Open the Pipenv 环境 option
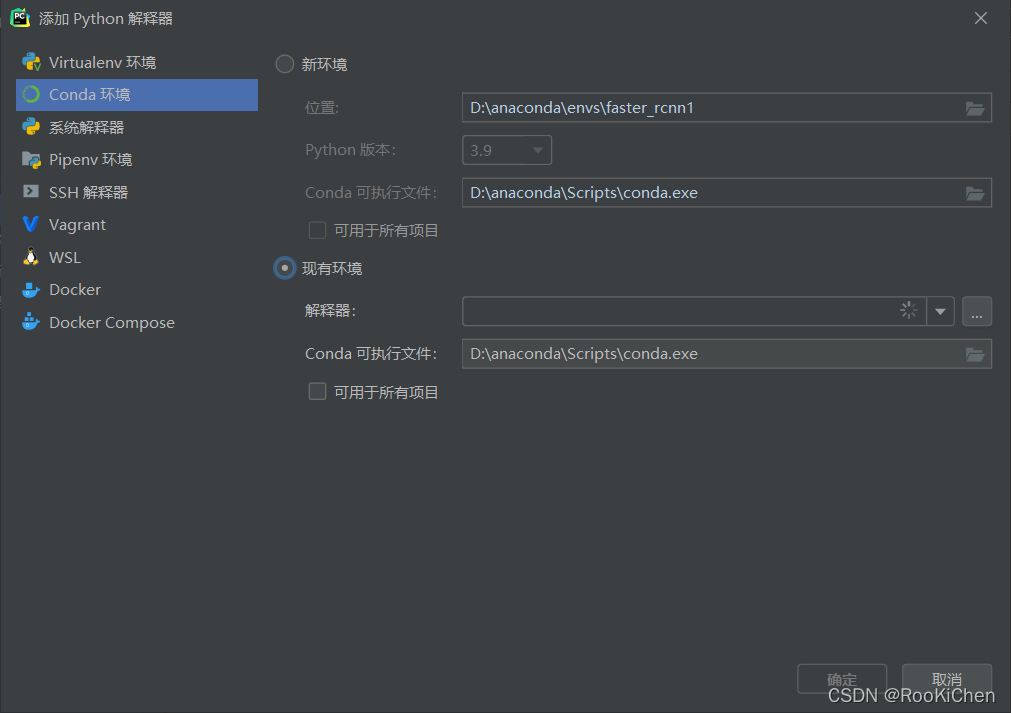 point(137,159)
